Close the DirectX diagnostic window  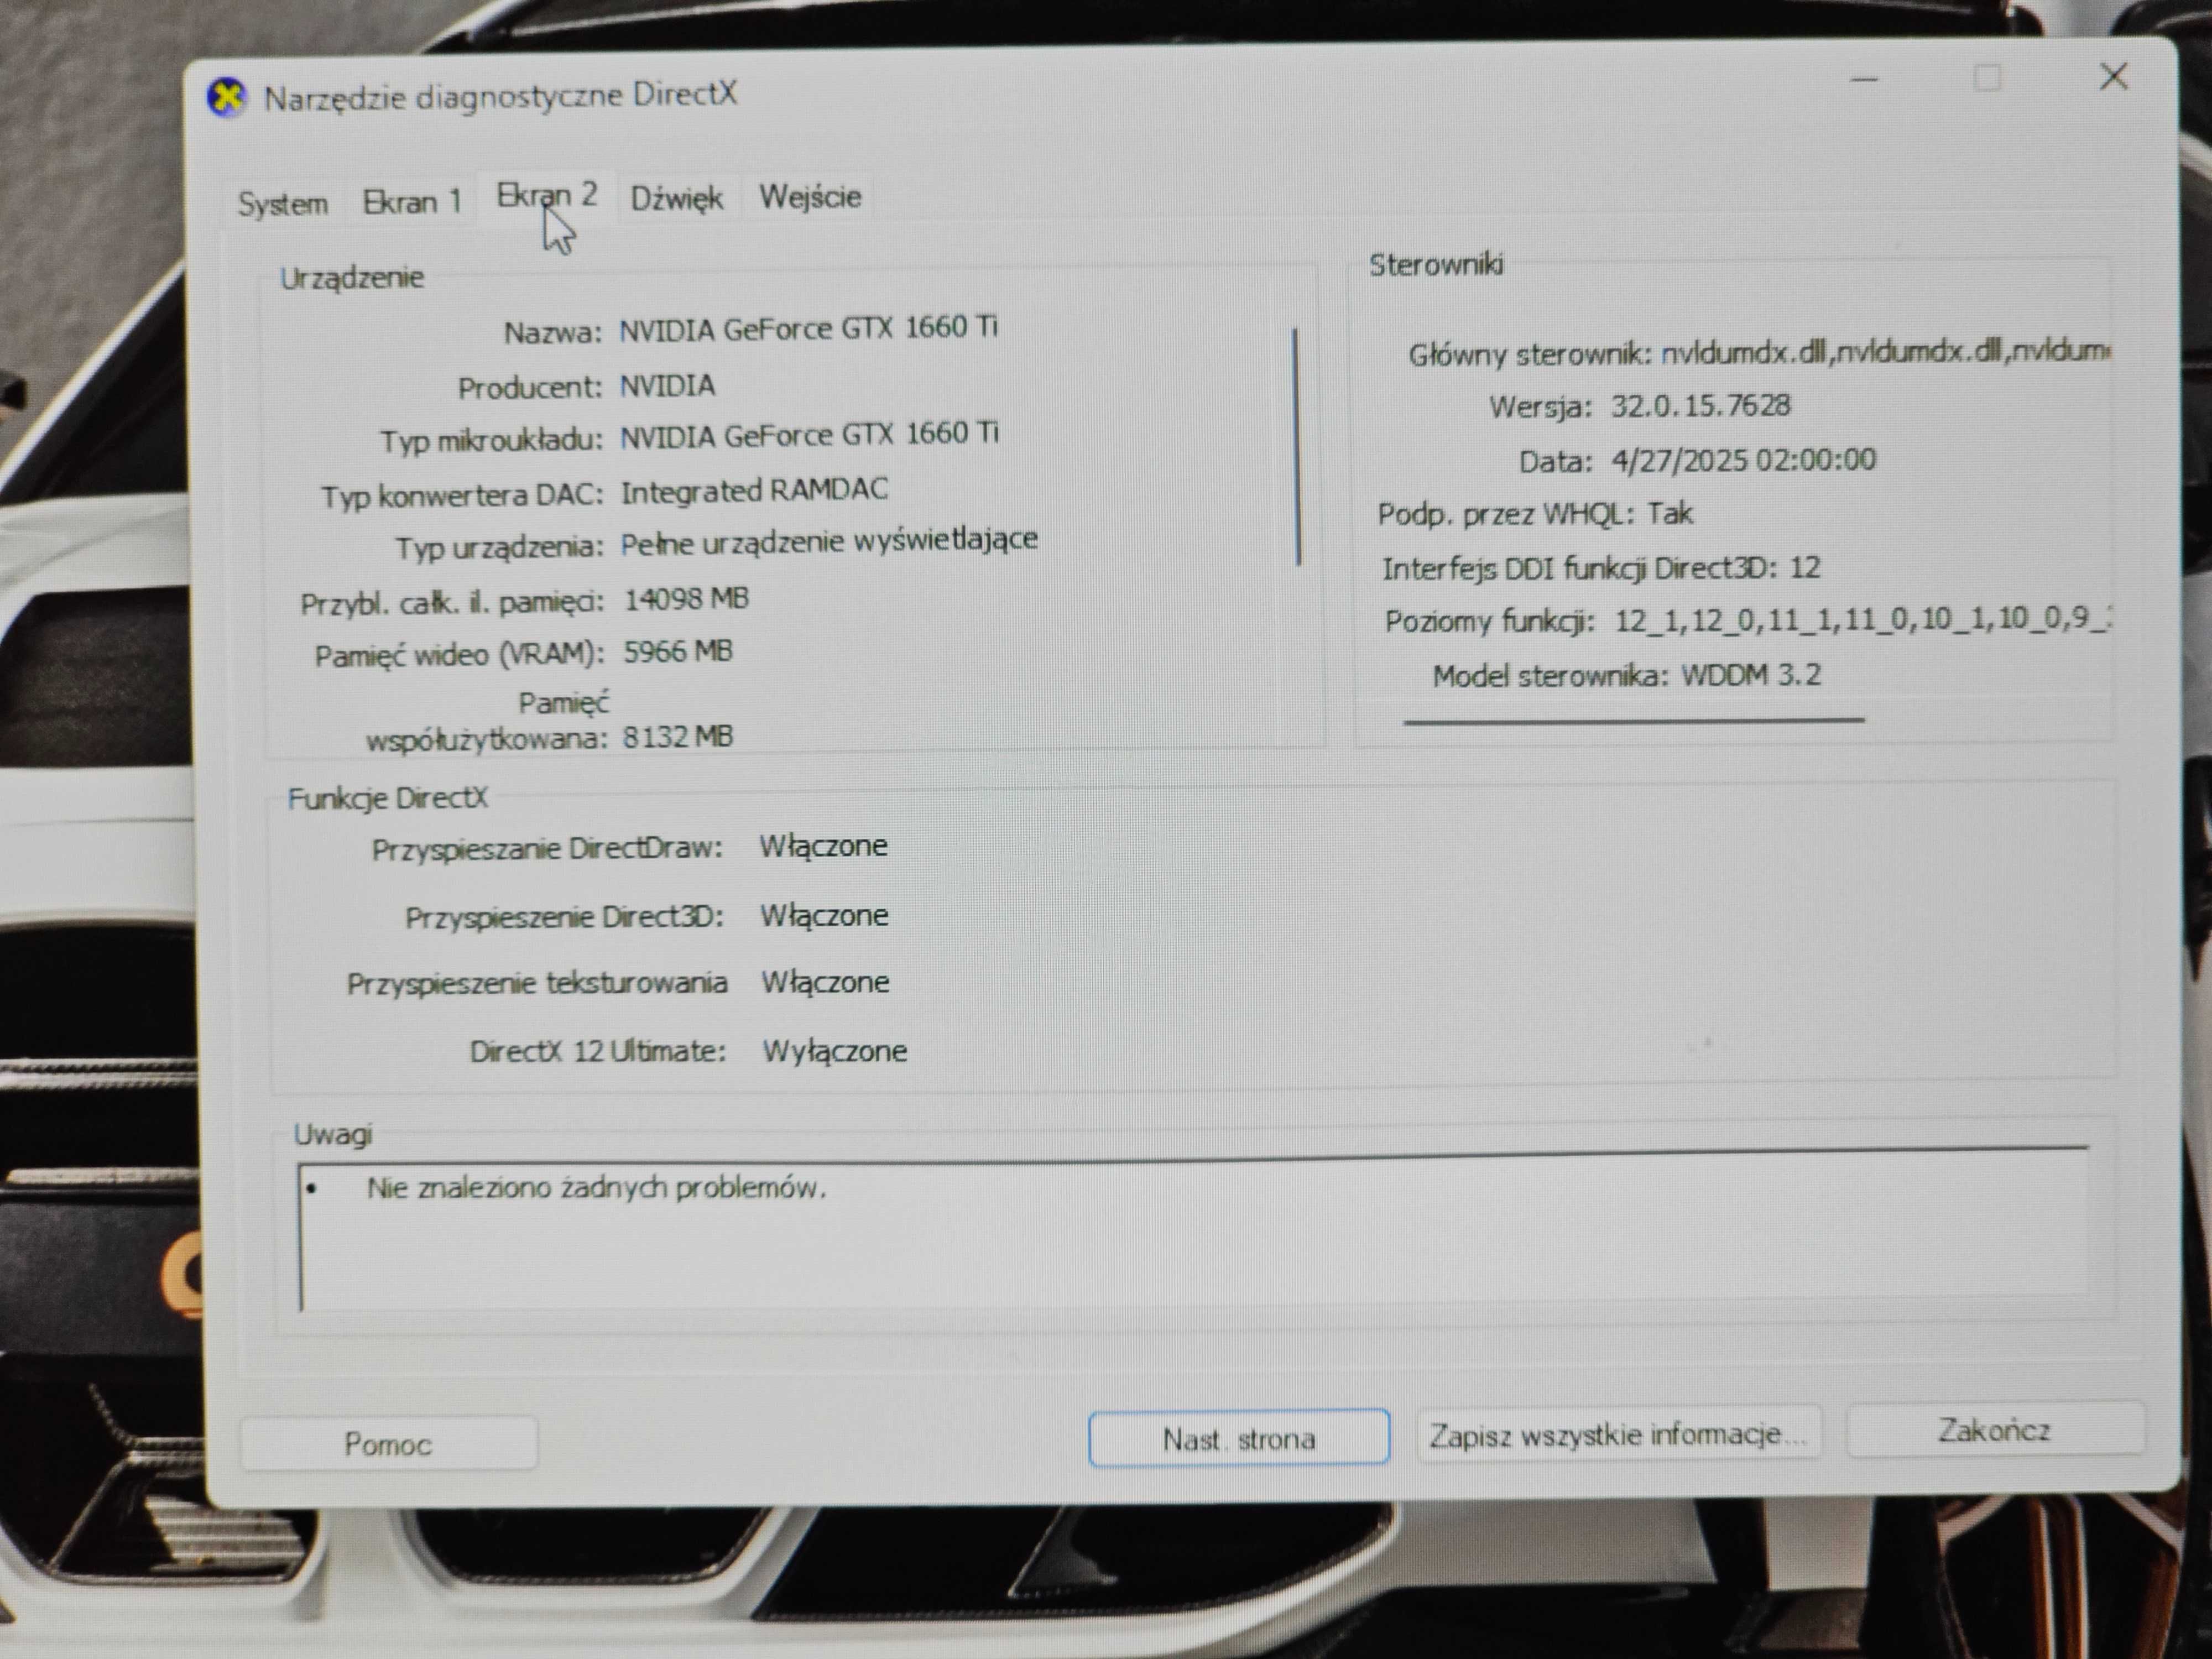pos(2113,77)
